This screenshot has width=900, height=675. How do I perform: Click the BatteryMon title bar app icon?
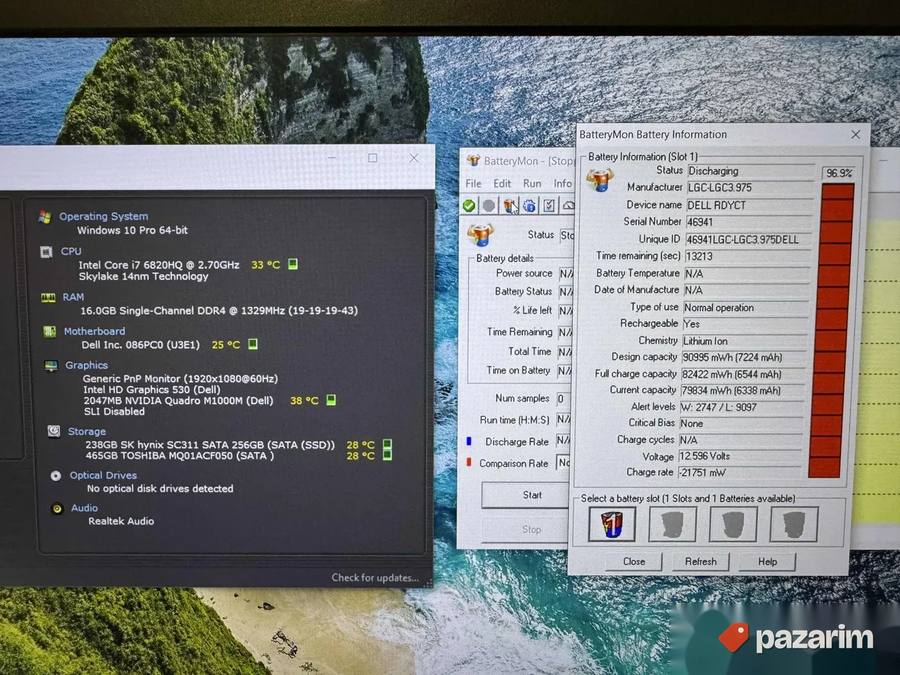473,161
